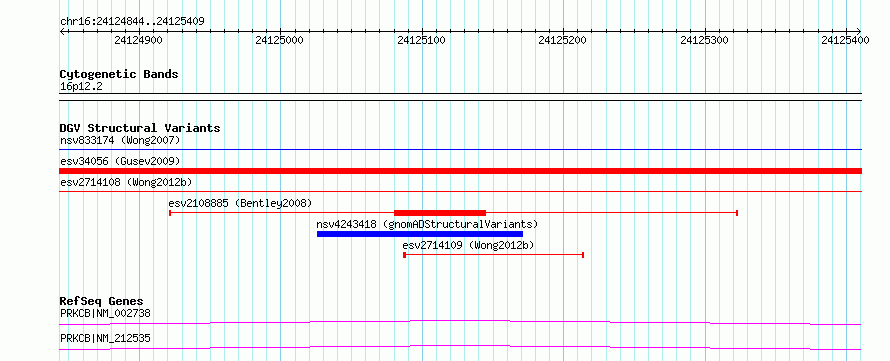Select the esv2714109 (Wong2012b) variant label

pos(468,245)
